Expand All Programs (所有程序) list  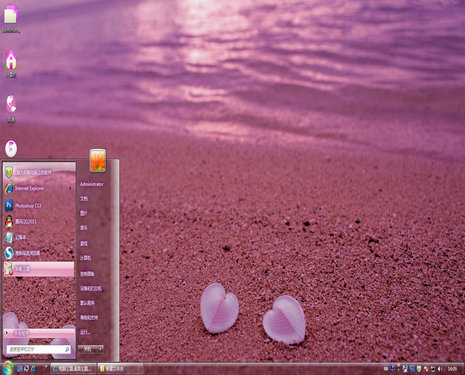pos(39,333)
